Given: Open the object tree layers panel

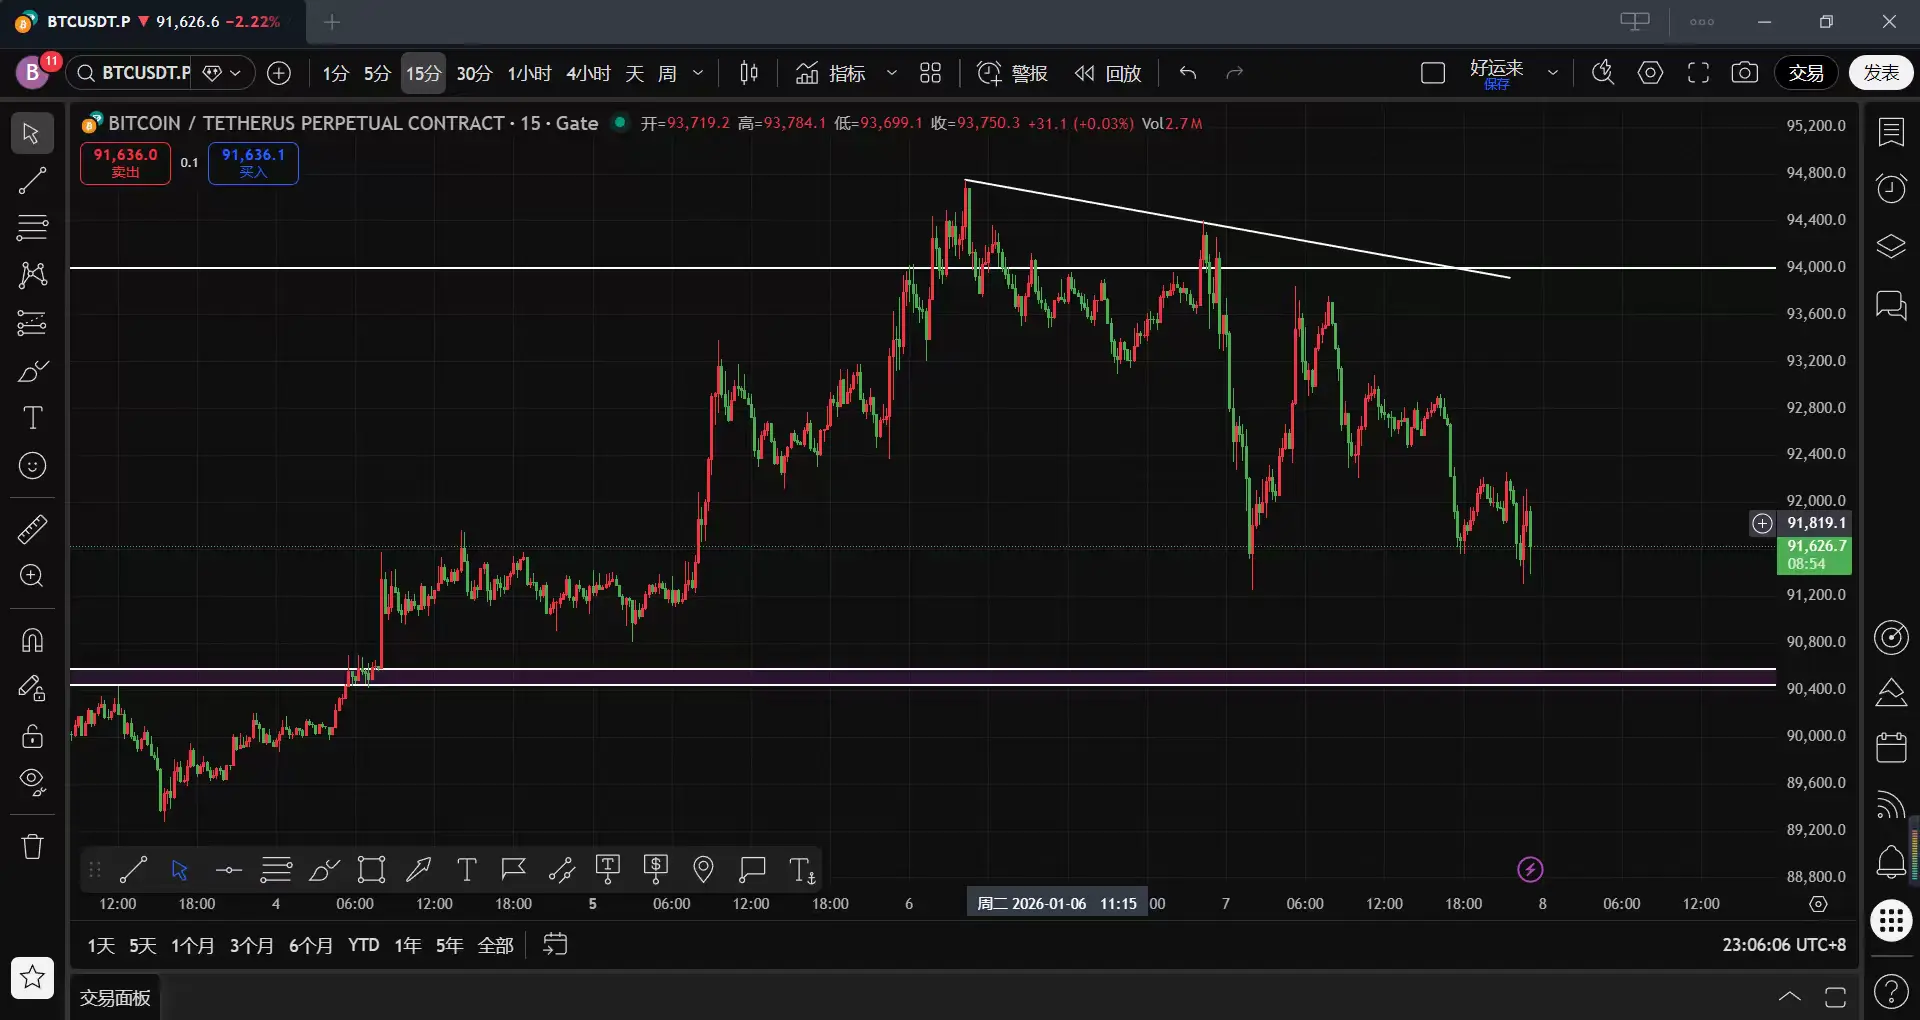Looking at the screenshot, I should [x=1891, y=246].
